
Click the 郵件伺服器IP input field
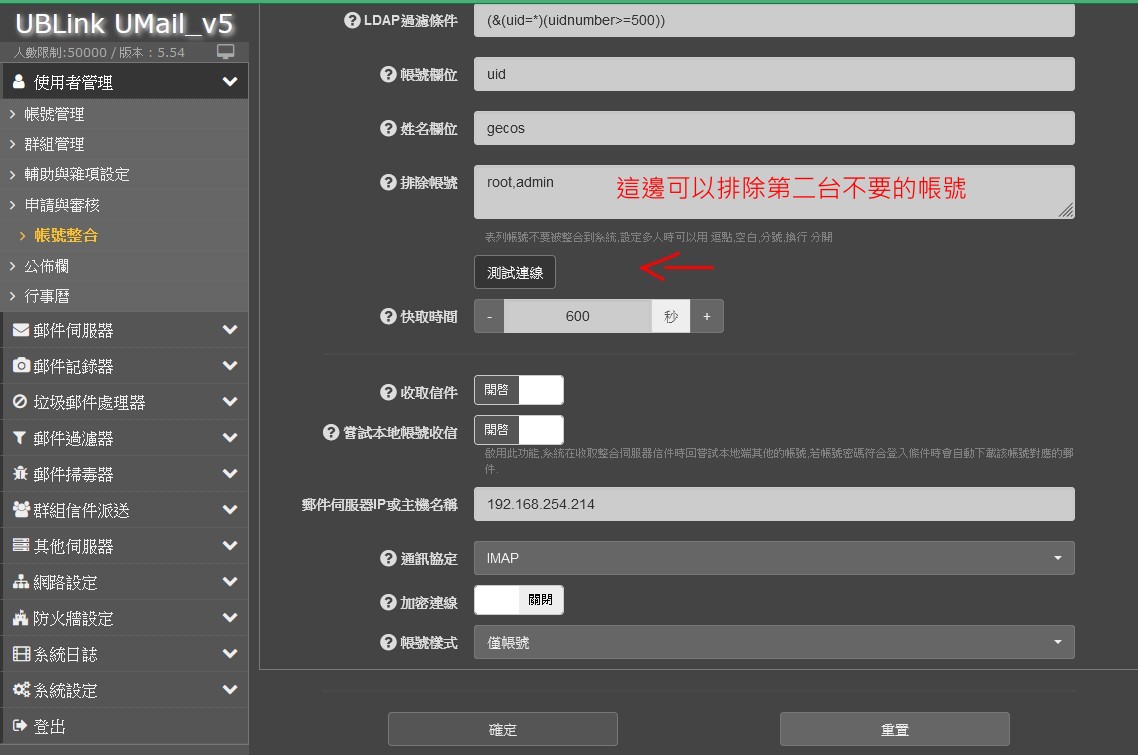pyautogui.click(x=773, y=504)
